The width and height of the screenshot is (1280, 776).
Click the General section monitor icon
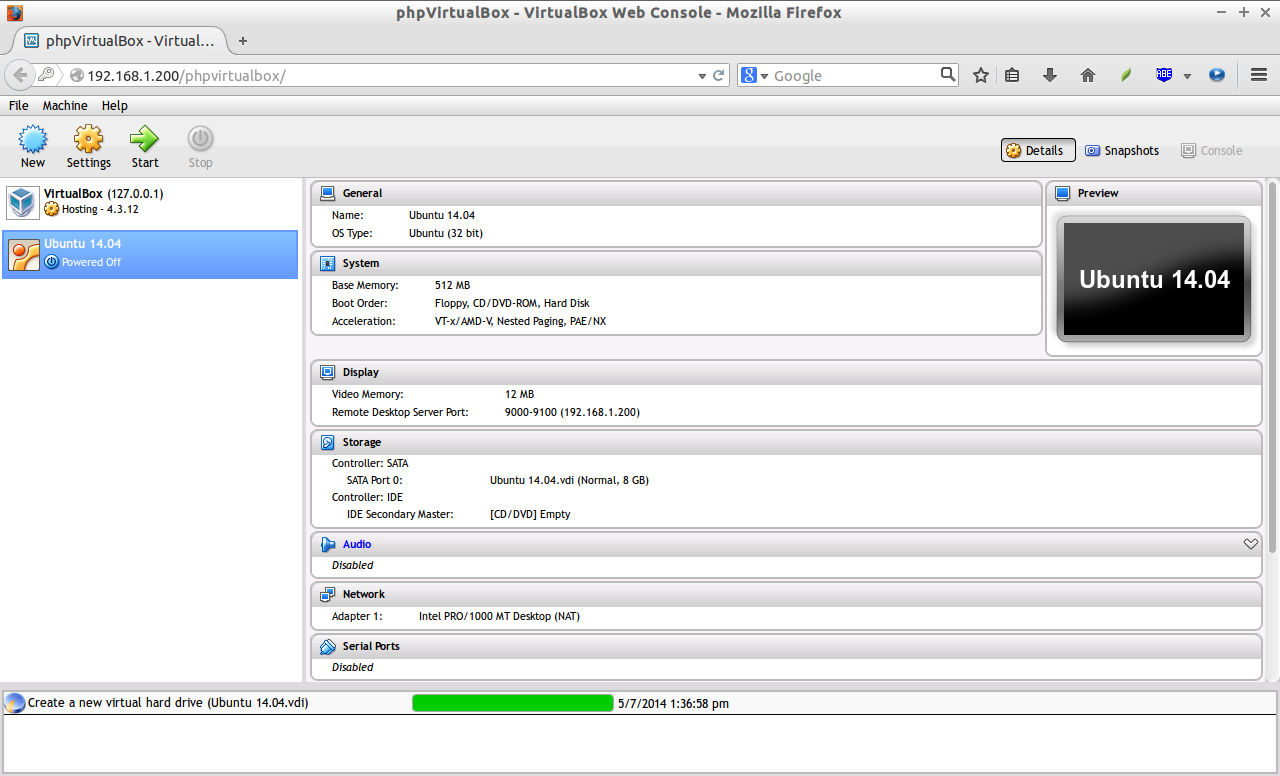[327, 193]
